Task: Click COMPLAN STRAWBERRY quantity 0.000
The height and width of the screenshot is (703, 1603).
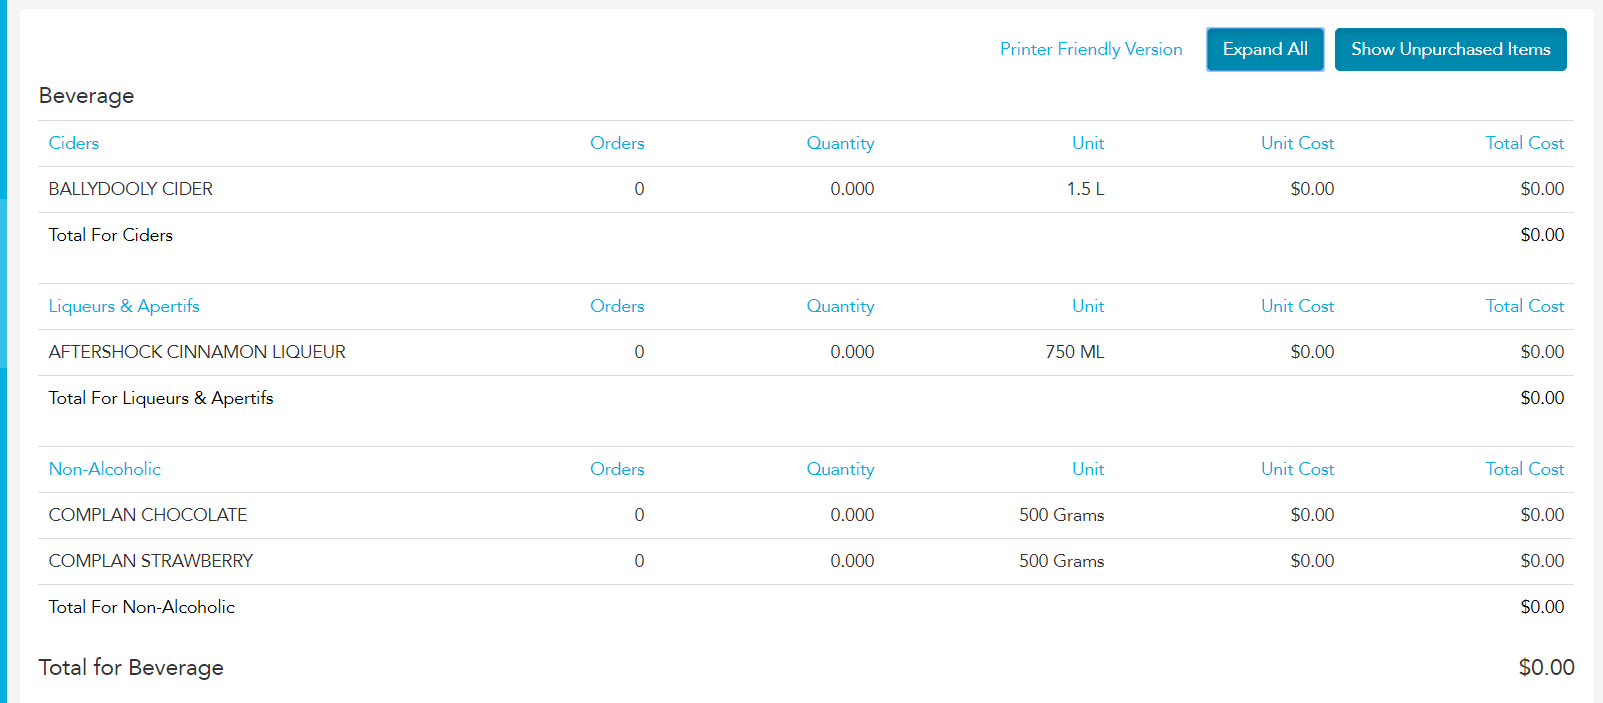Action: tap(852, 561)
